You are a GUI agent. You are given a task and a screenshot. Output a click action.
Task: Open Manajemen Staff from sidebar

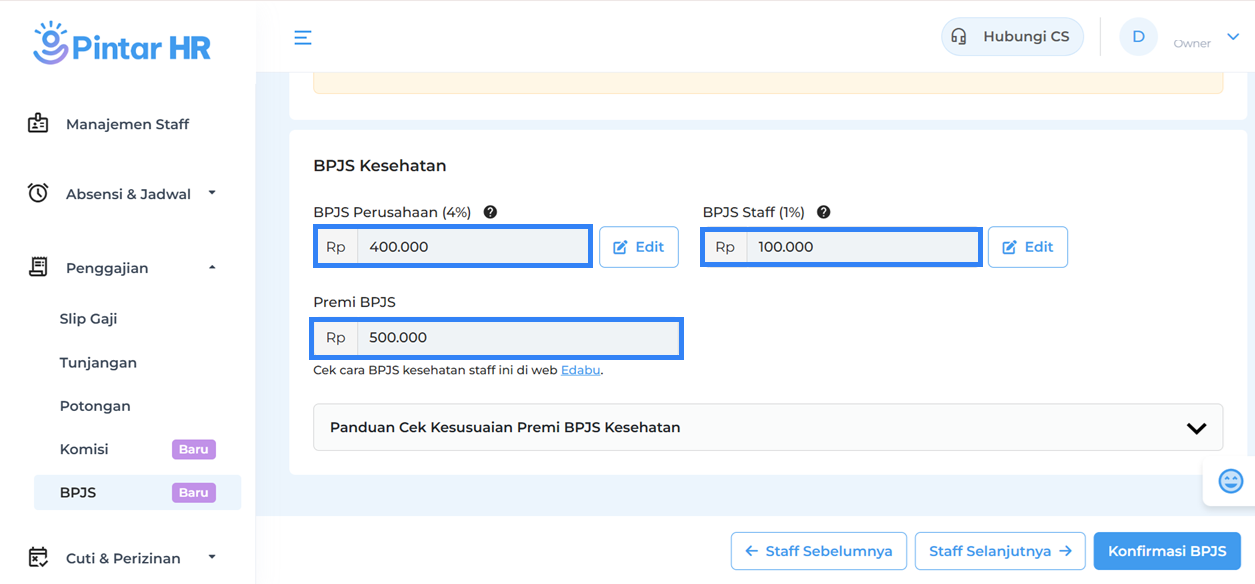pos(127,124)
